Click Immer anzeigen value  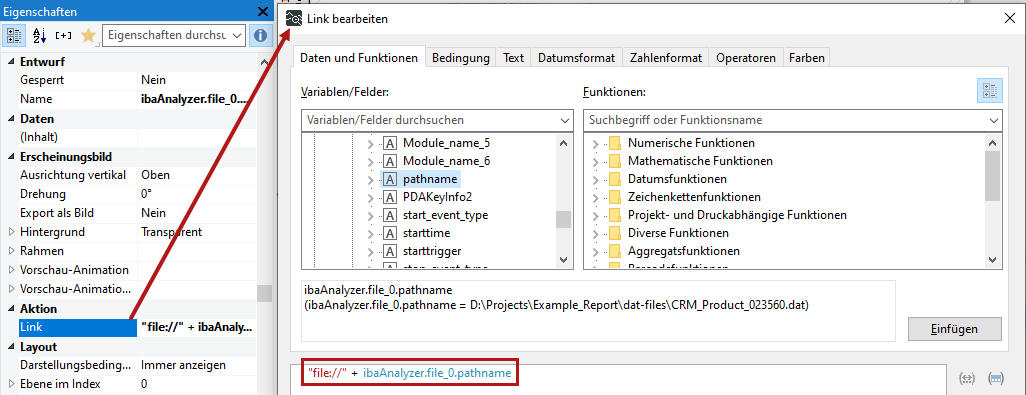(x=183, y=365)
